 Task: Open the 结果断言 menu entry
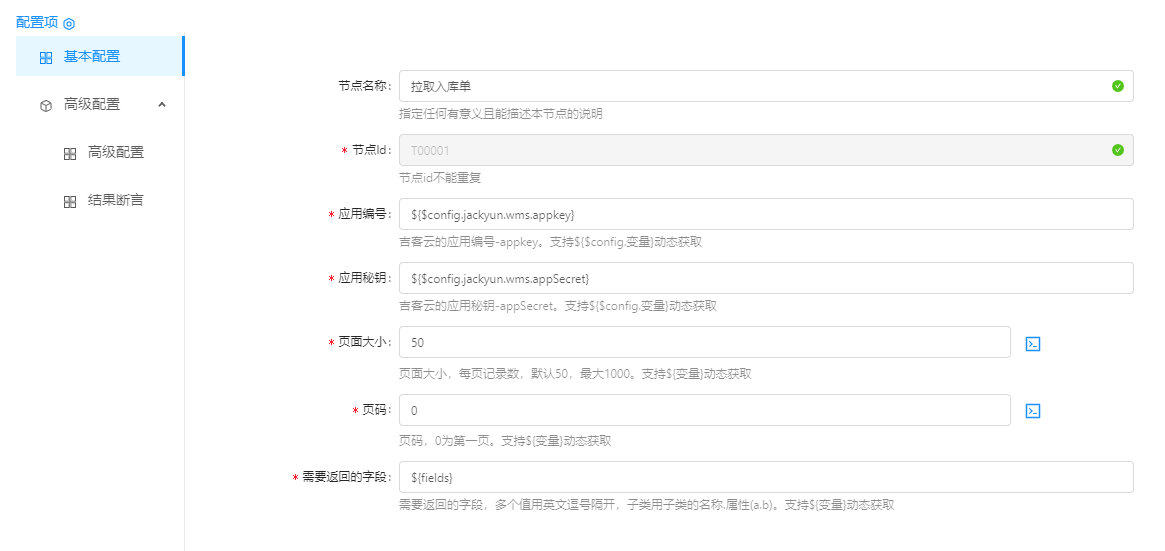115,200
